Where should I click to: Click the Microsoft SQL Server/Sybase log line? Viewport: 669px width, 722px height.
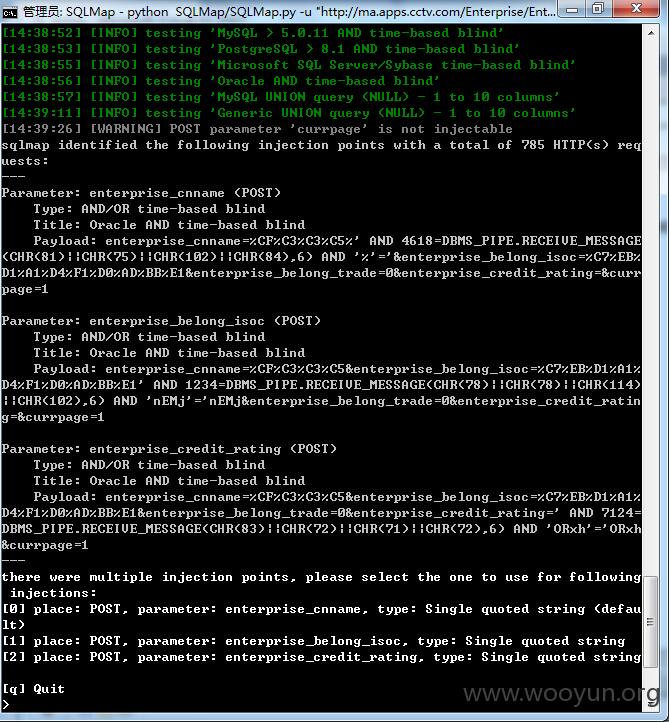pos(289,65)
